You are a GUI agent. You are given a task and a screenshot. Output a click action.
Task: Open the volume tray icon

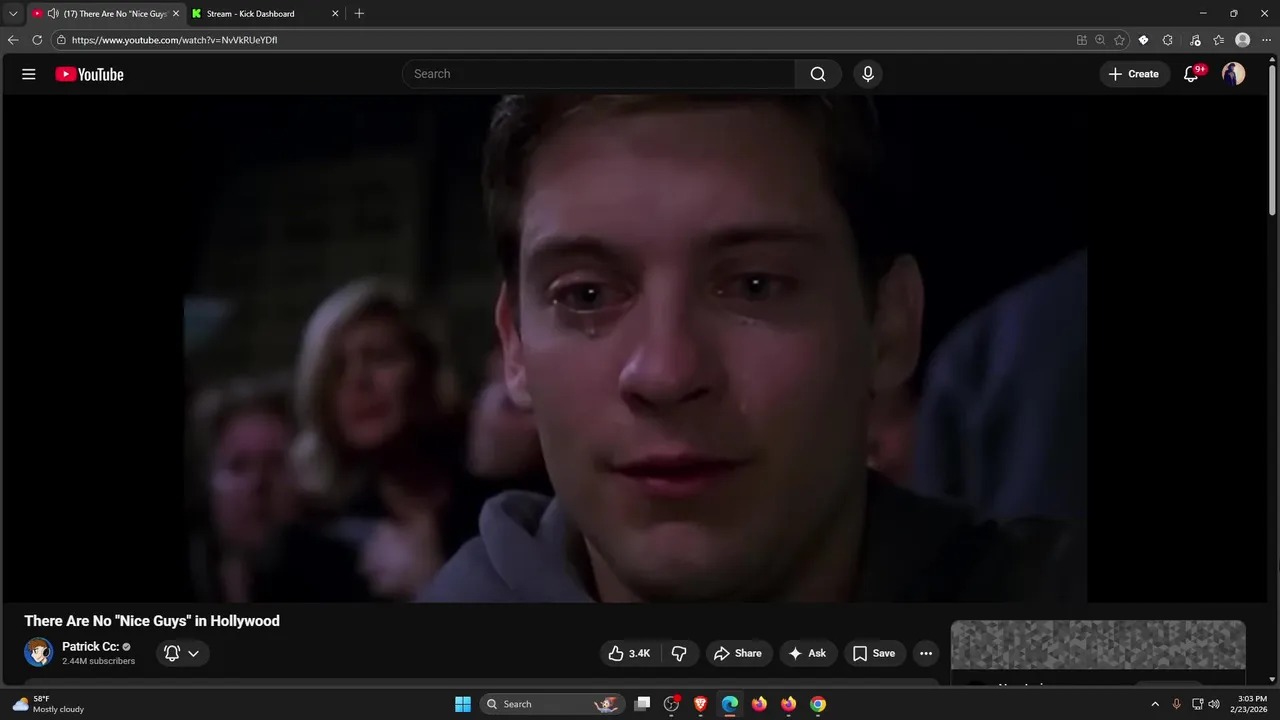(1214, 704)
